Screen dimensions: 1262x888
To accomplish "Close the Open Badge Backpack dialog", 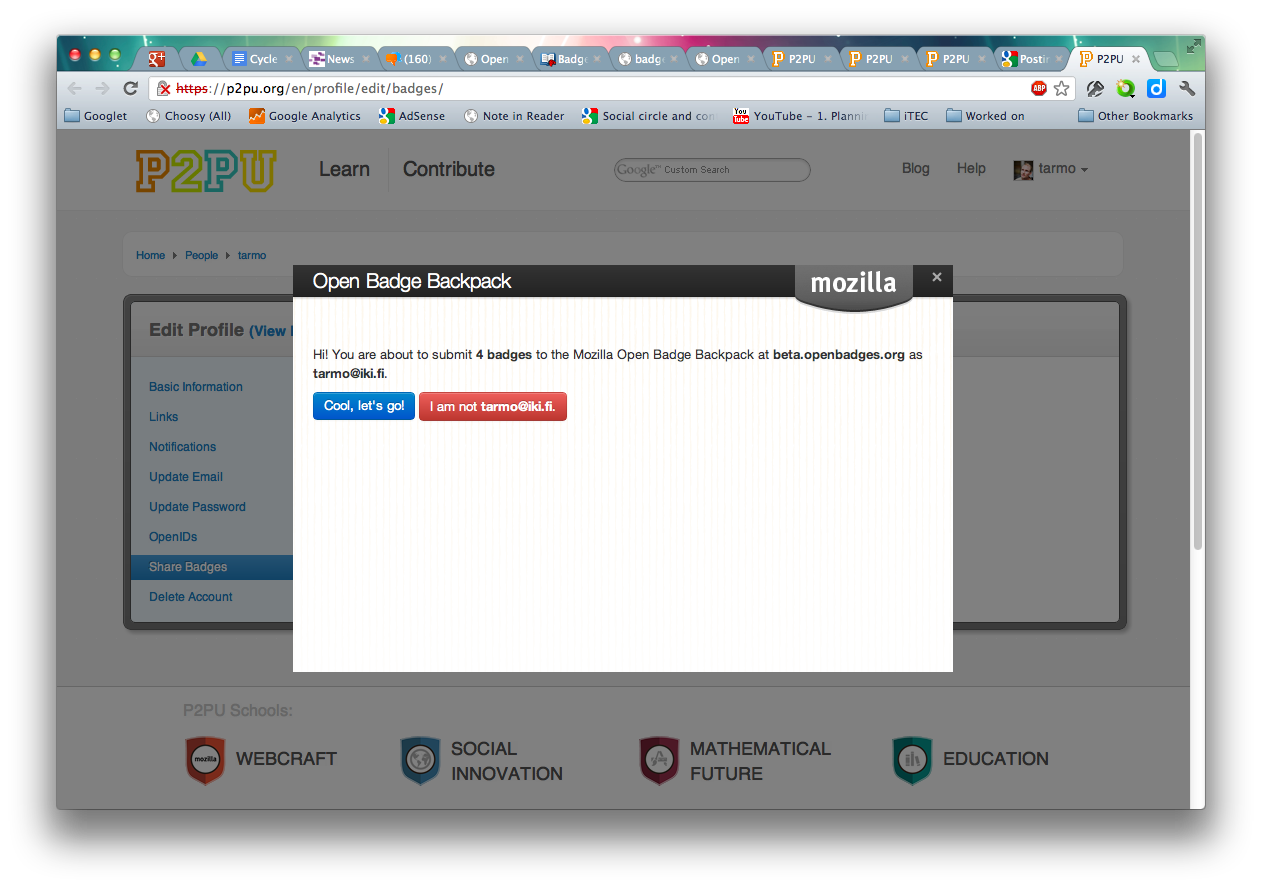I will click(x=937, y=277).
